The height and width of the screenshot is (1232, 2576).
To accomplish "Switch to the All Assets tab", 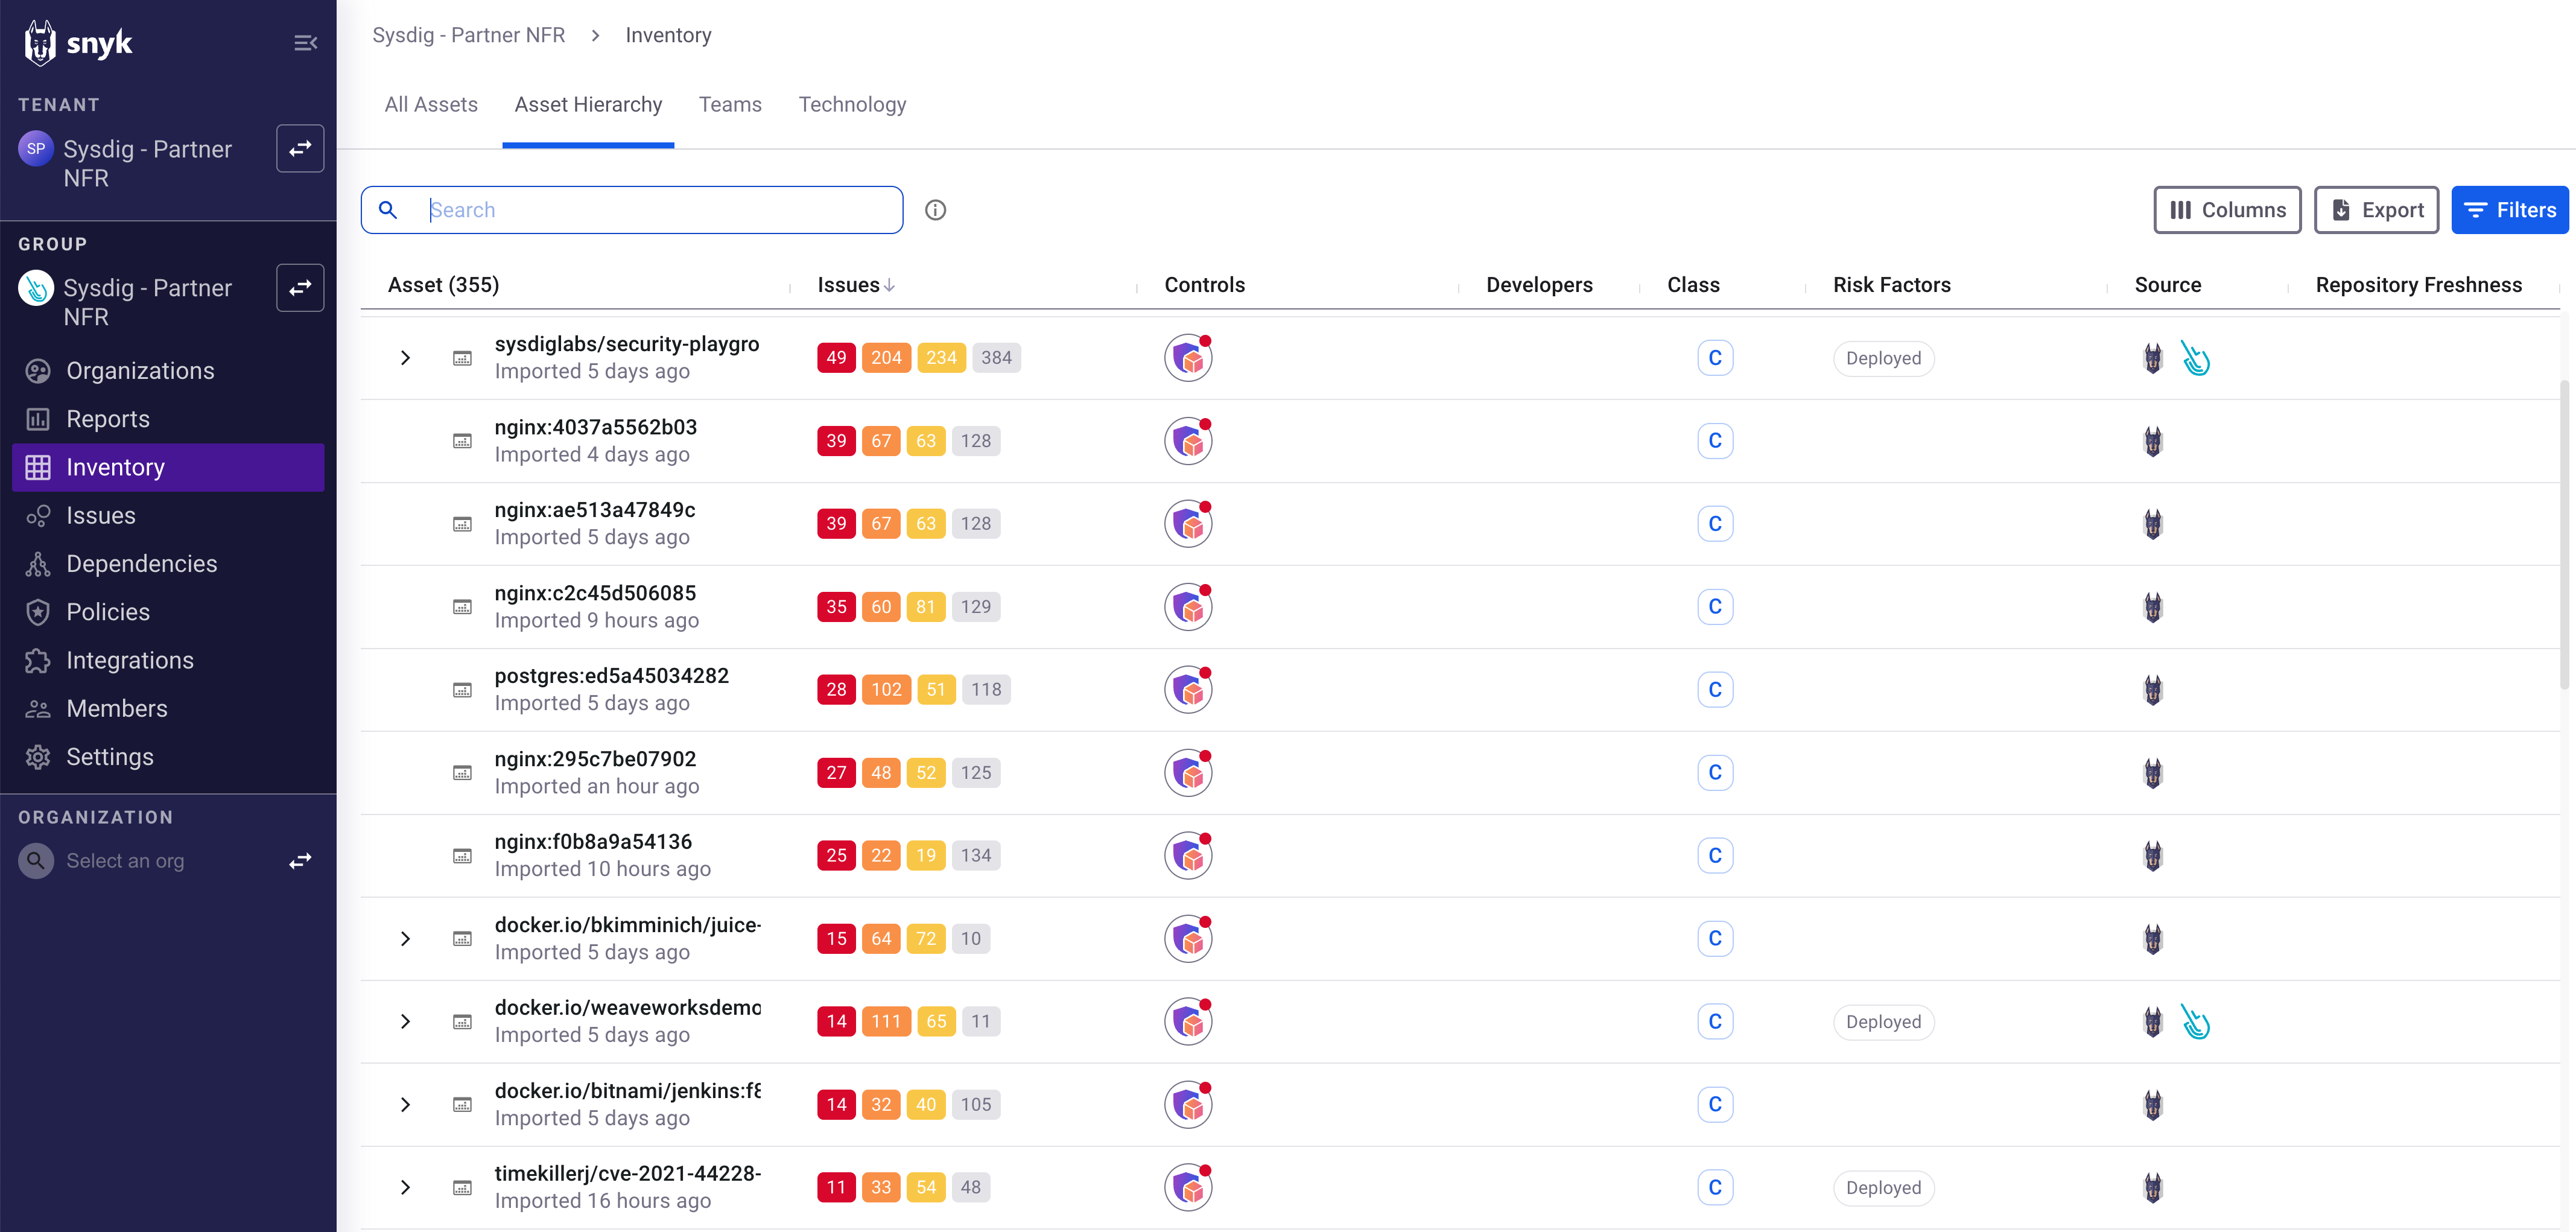I will click(431, 105).
